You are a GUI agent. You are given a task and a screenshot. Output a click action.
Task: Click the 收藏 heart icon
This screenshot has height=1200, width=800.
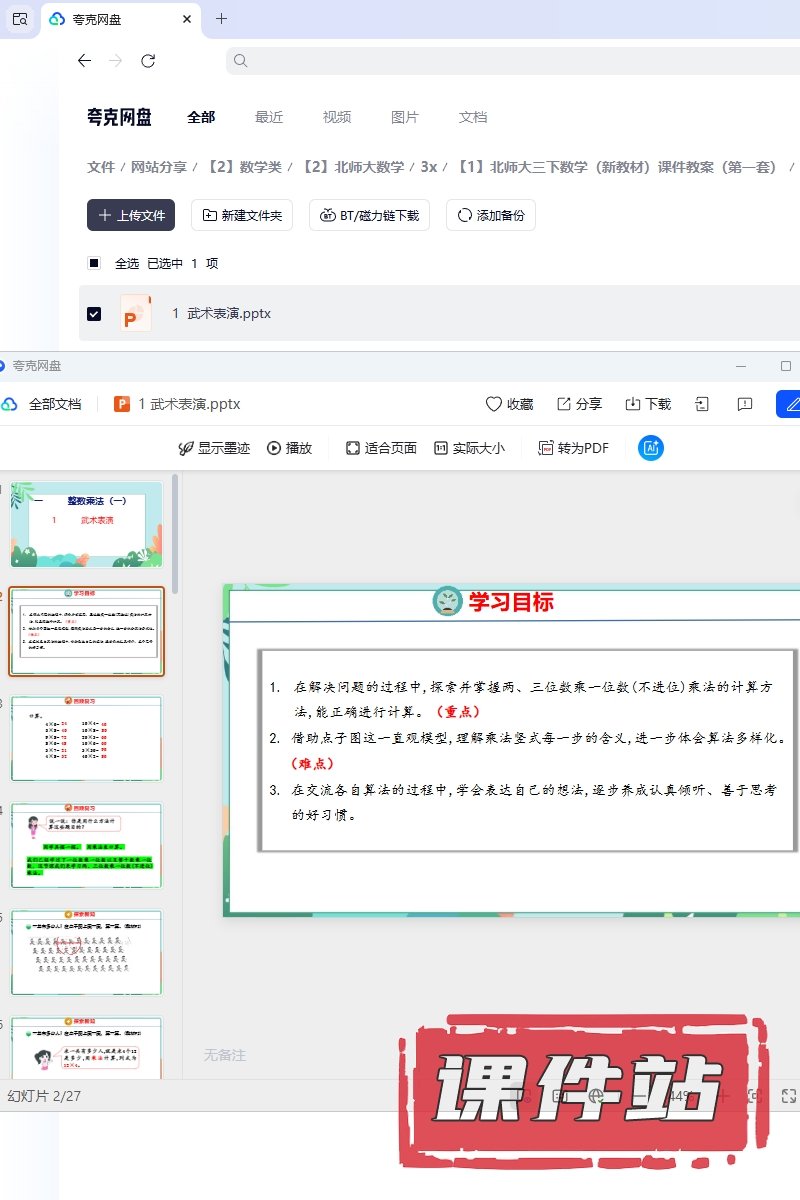pos(494,404)
